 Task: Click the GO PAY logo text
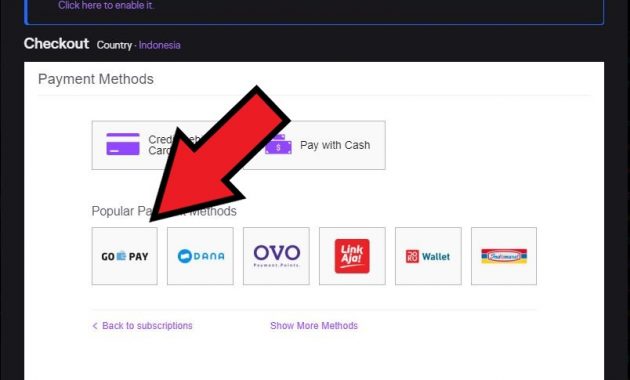125,256
